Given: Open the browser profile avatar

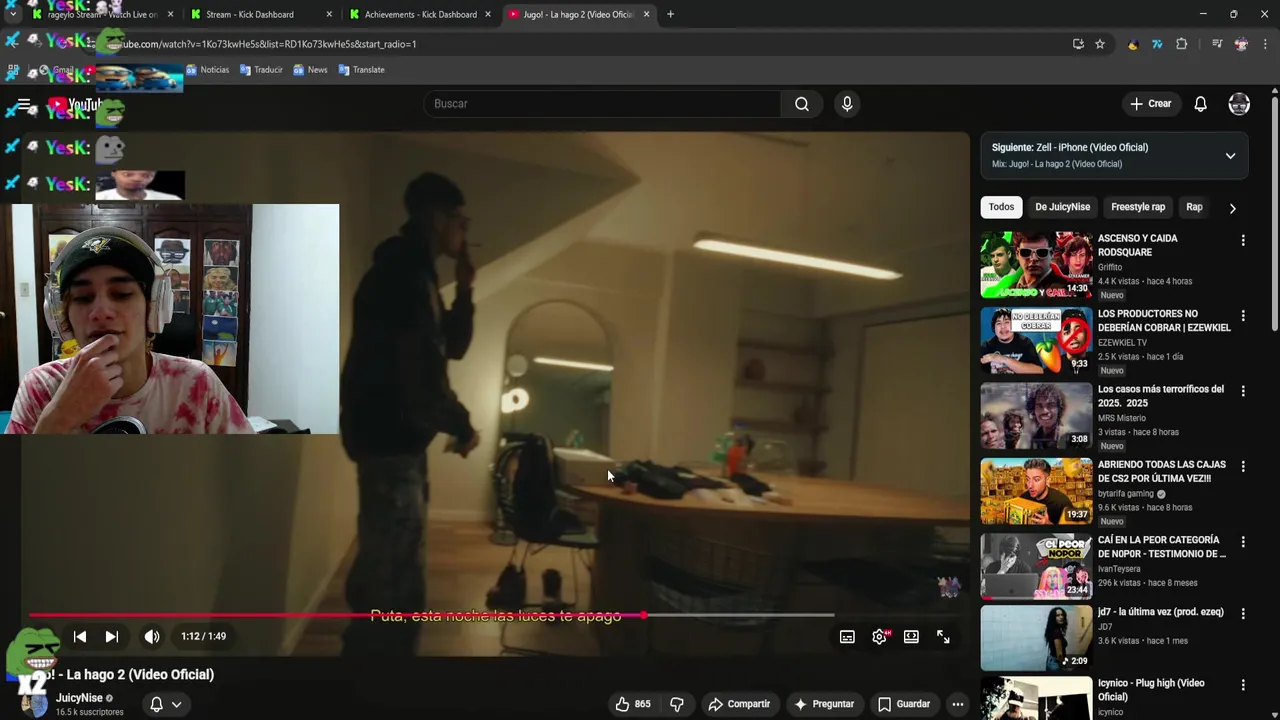Looking at the screenshot, I should click(x=1241, y=44).
